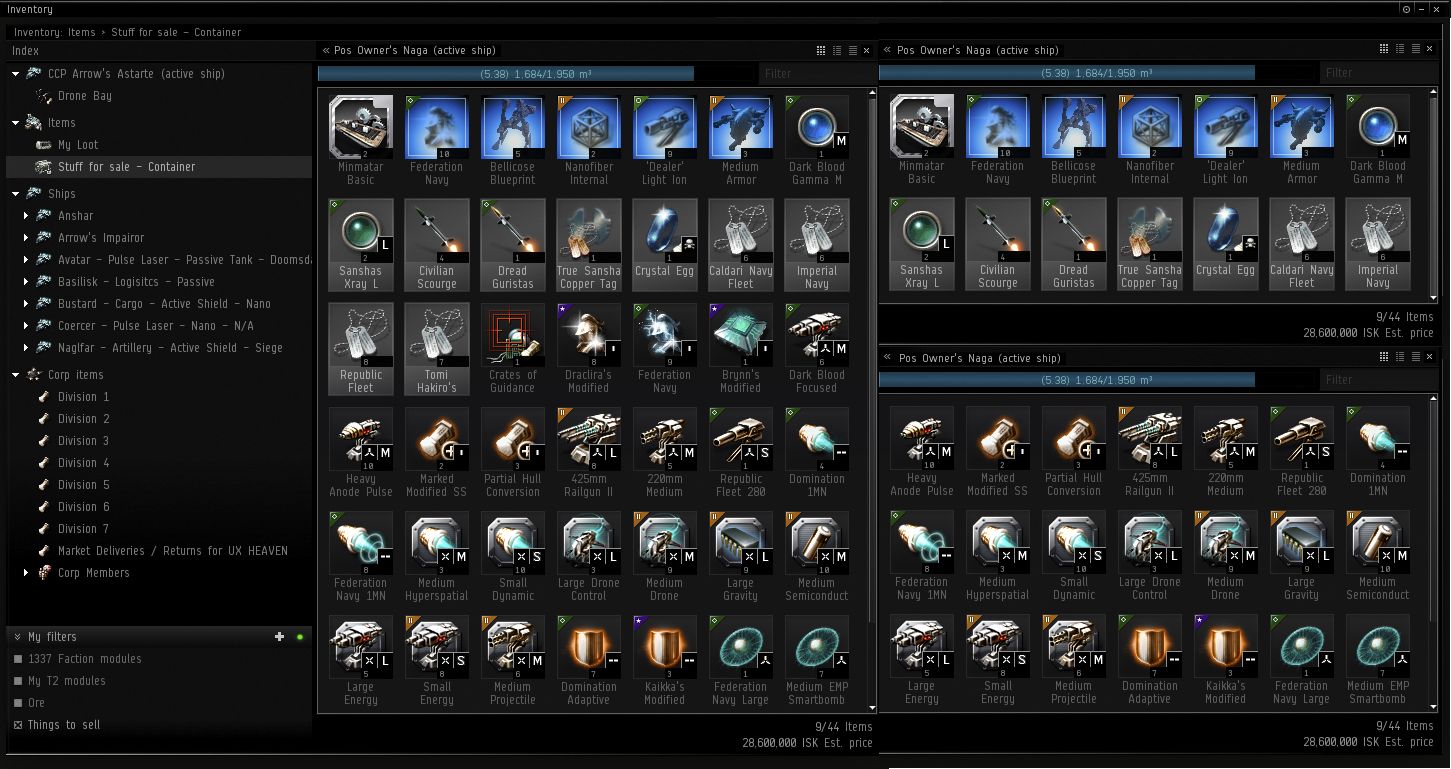
Task: Pick the True Sansha Copper Tag in the main pane
Action: [588, 245]
